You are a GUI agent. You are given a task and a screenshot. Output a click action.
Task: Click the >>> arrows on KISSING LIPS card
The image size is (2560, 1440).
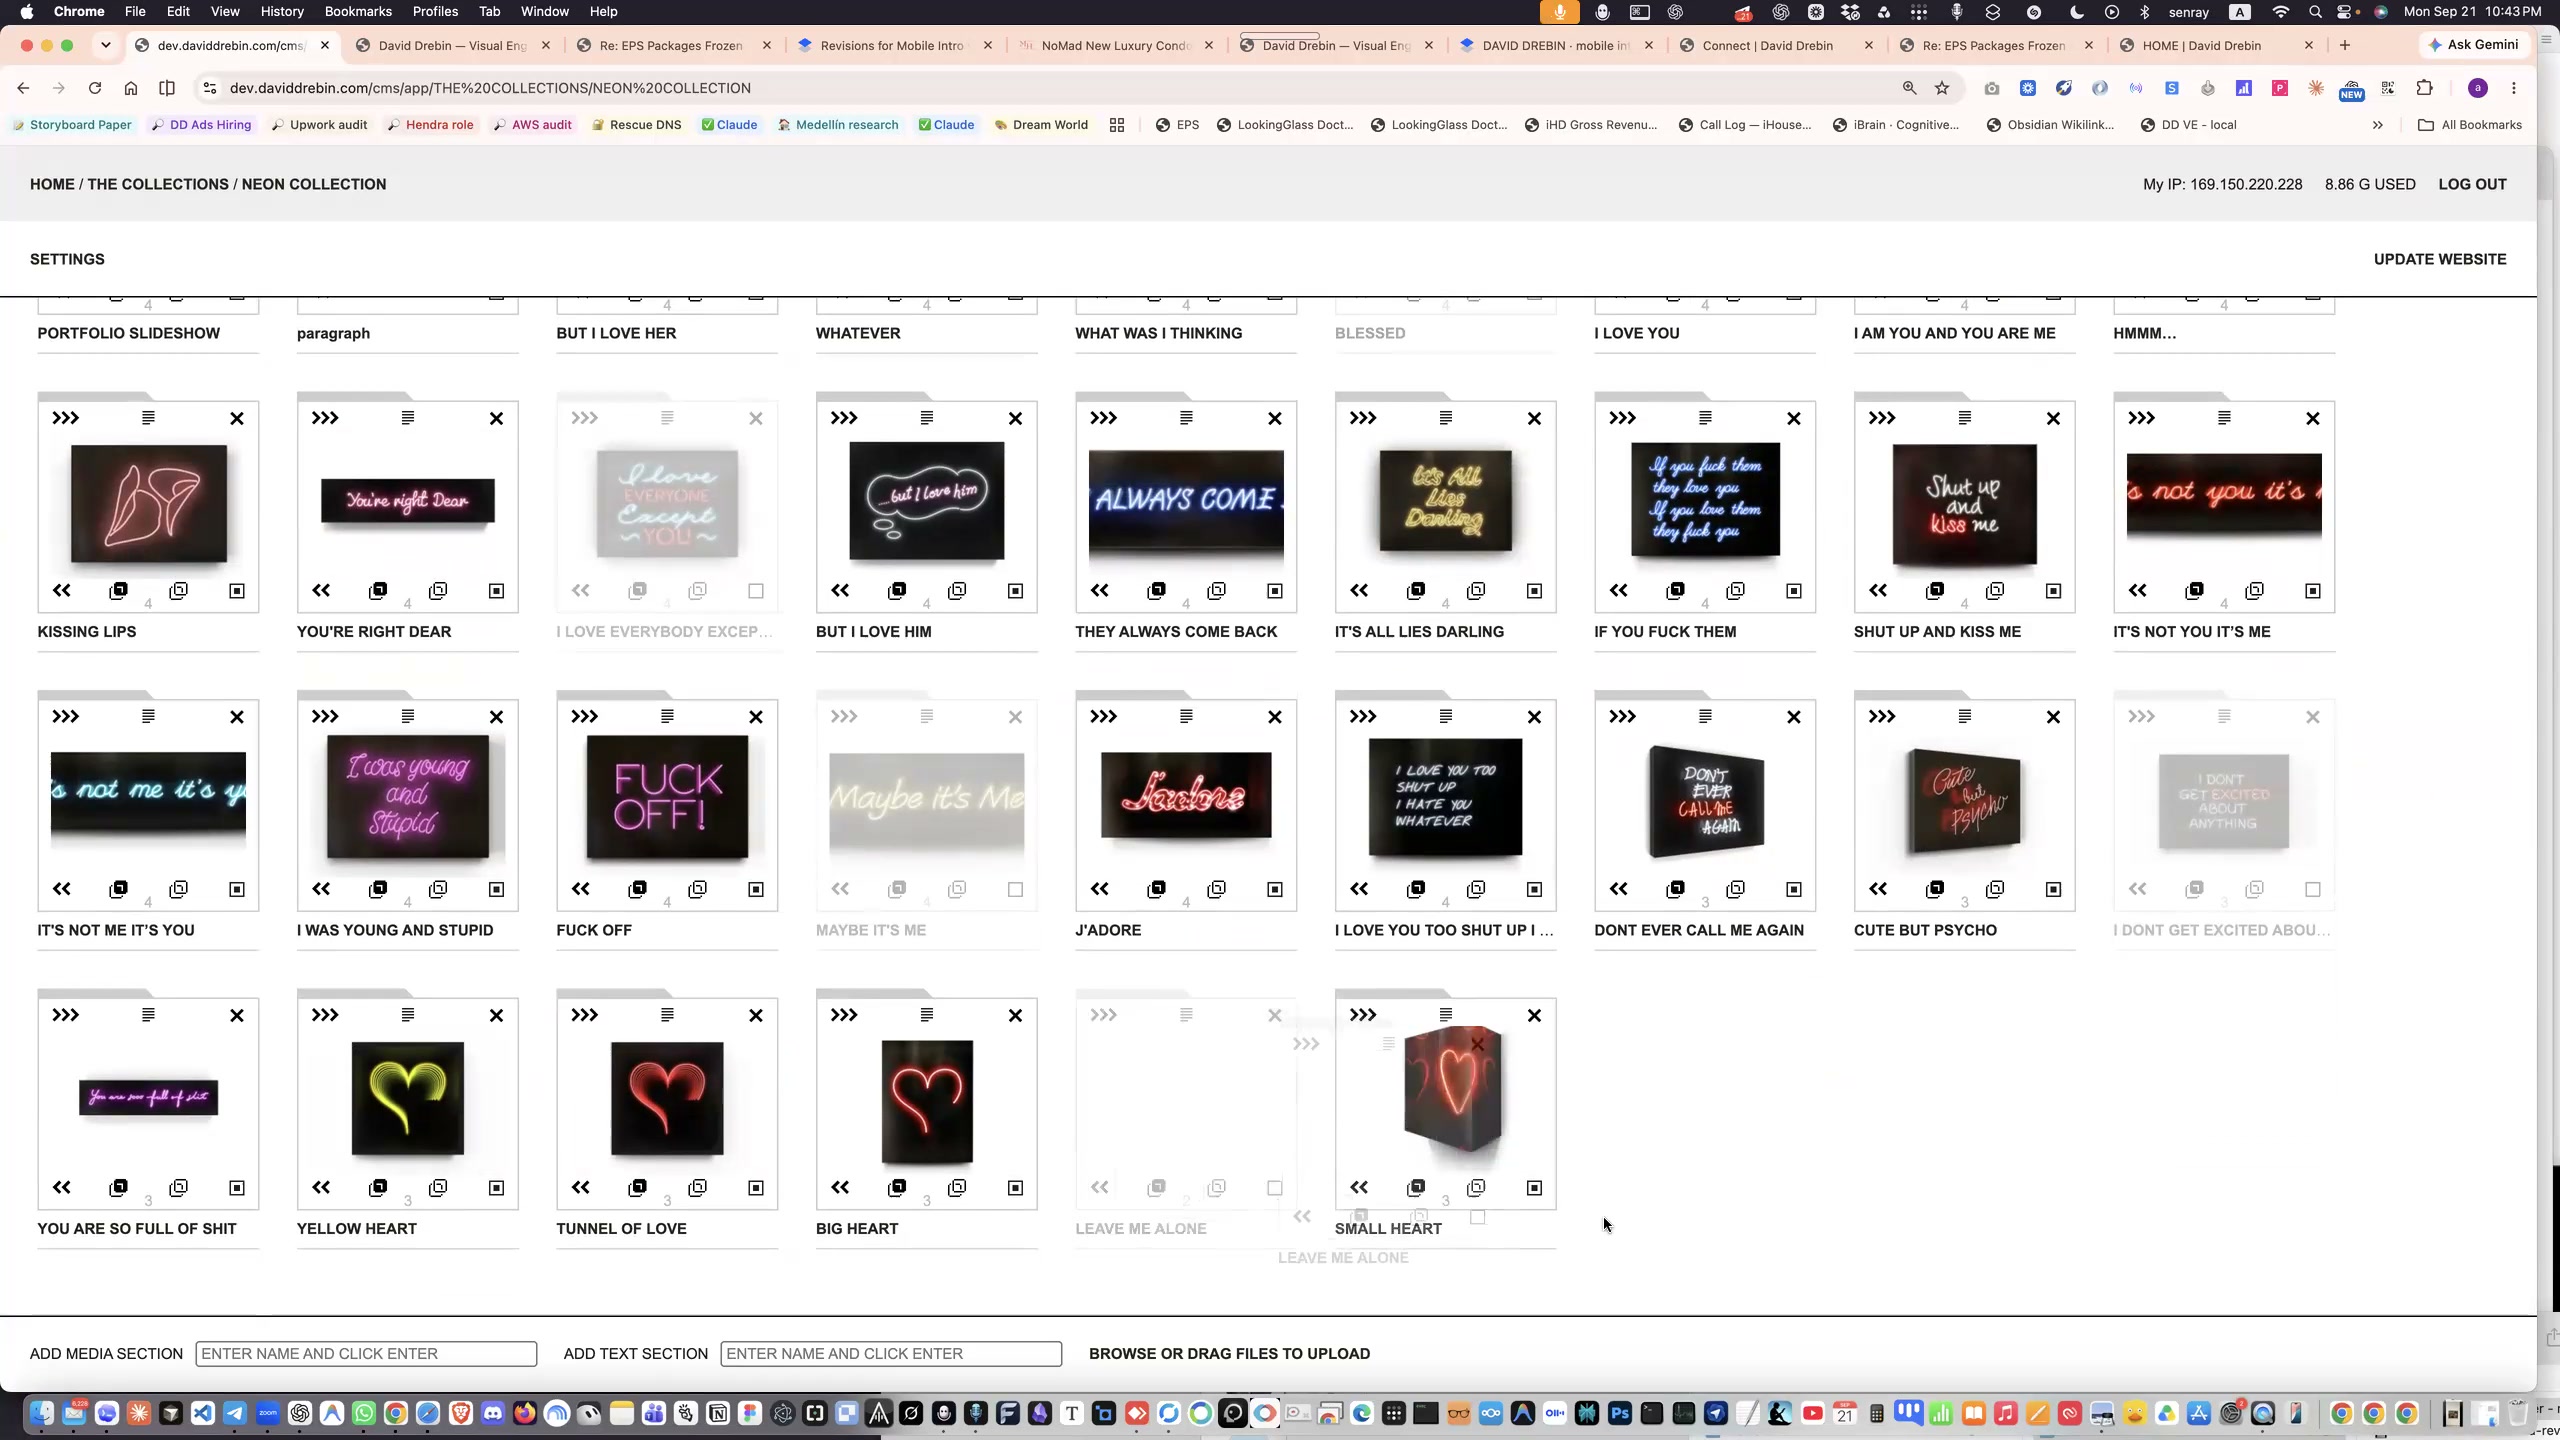pyautogui.click(x=65, y=418)
